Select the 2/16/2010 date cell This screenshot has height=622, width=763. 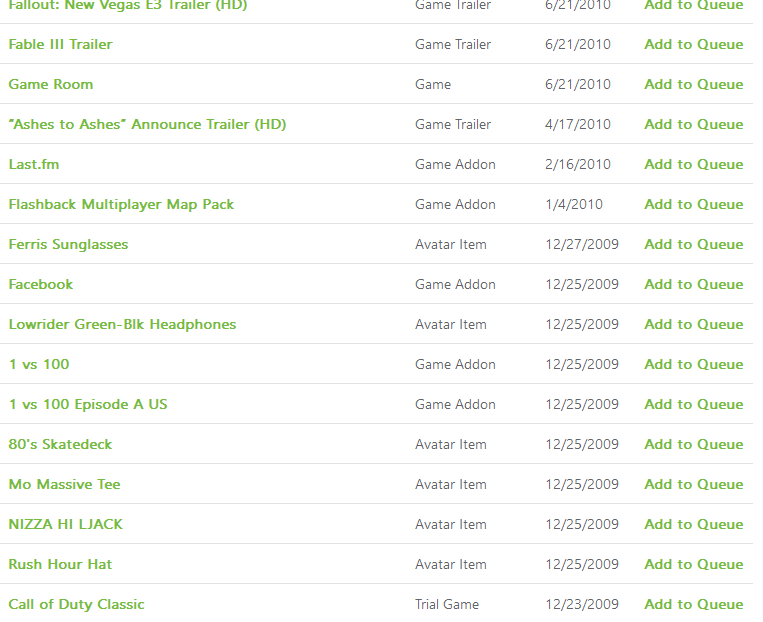pos(578,164)
